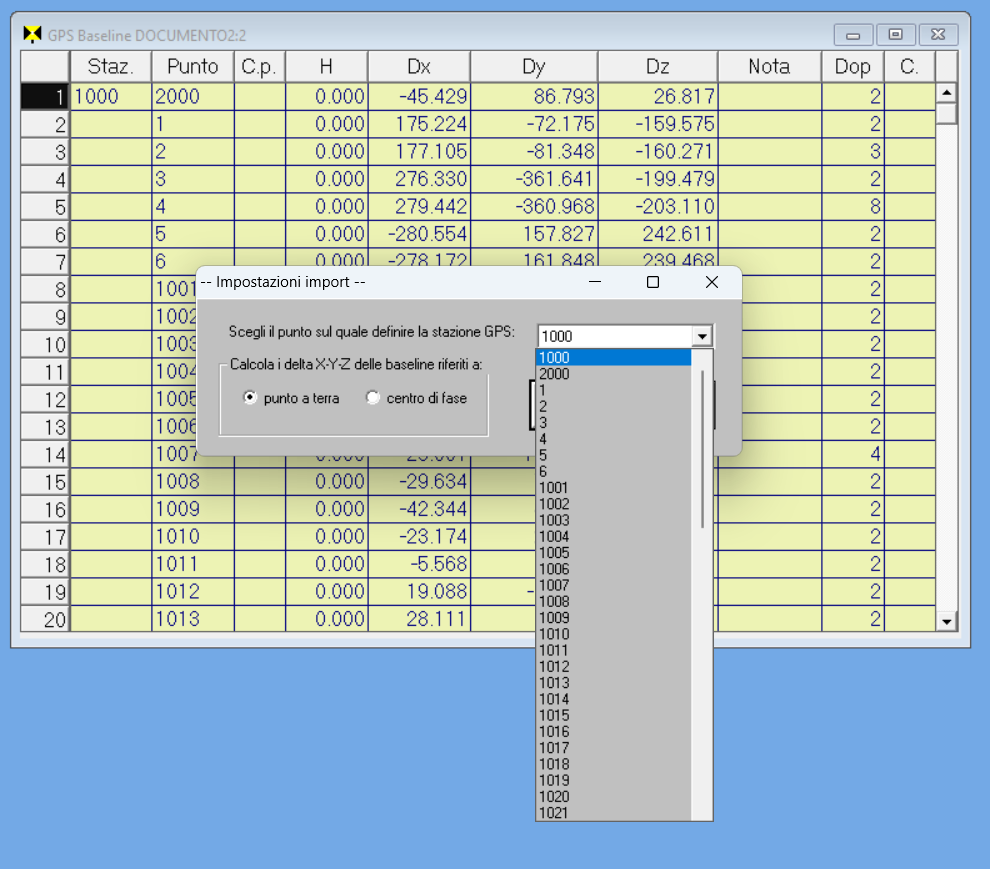Select the 'centro di fase' radio option
990x869 pixels.
[373, 398]
